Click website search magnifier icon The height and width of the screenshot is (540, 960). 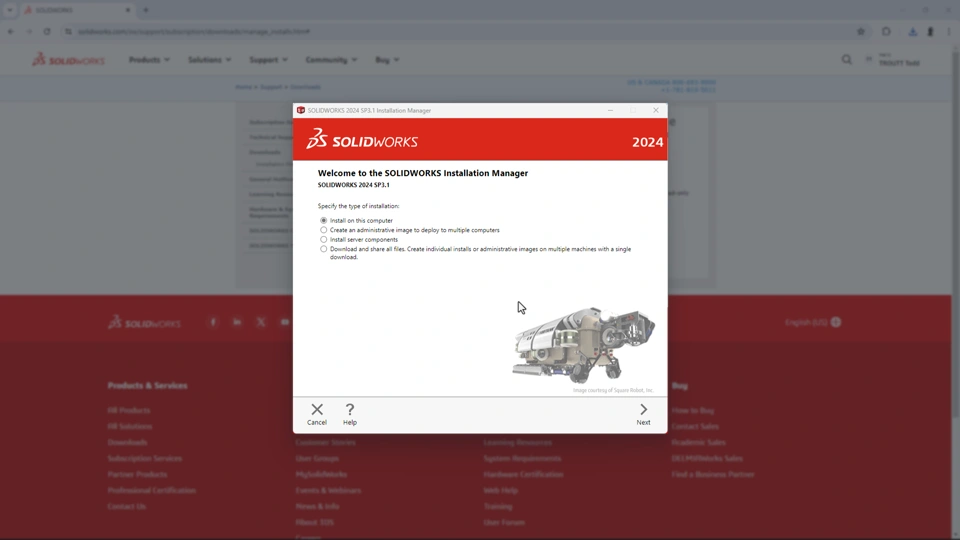click(846, 59)
